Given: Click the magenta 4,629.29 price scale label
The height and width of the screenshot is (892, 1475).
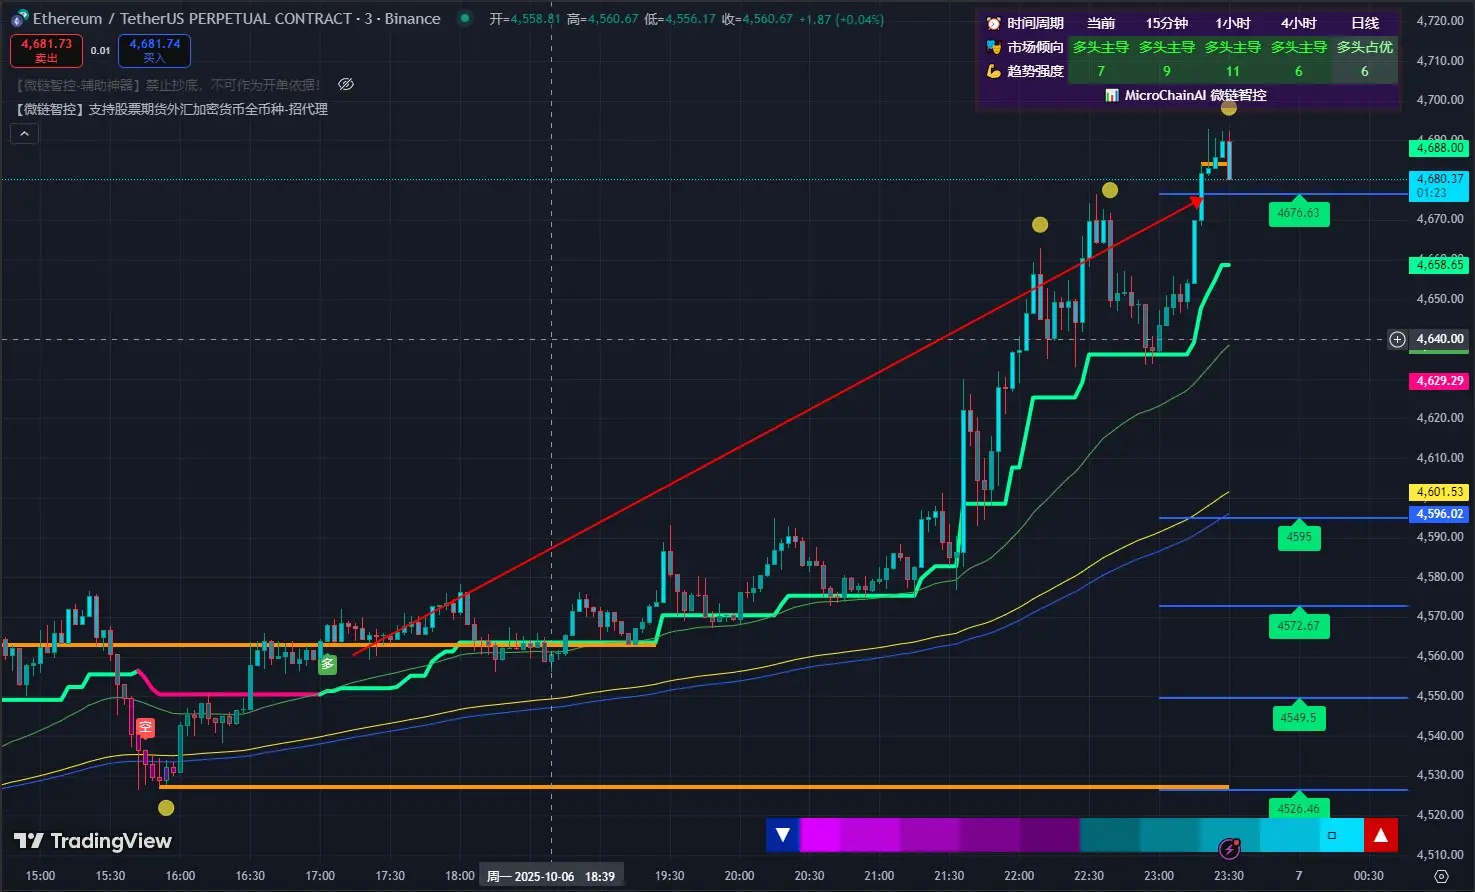Looking at the screenshot, I should pyautogui.click(x=1440, y=381).
